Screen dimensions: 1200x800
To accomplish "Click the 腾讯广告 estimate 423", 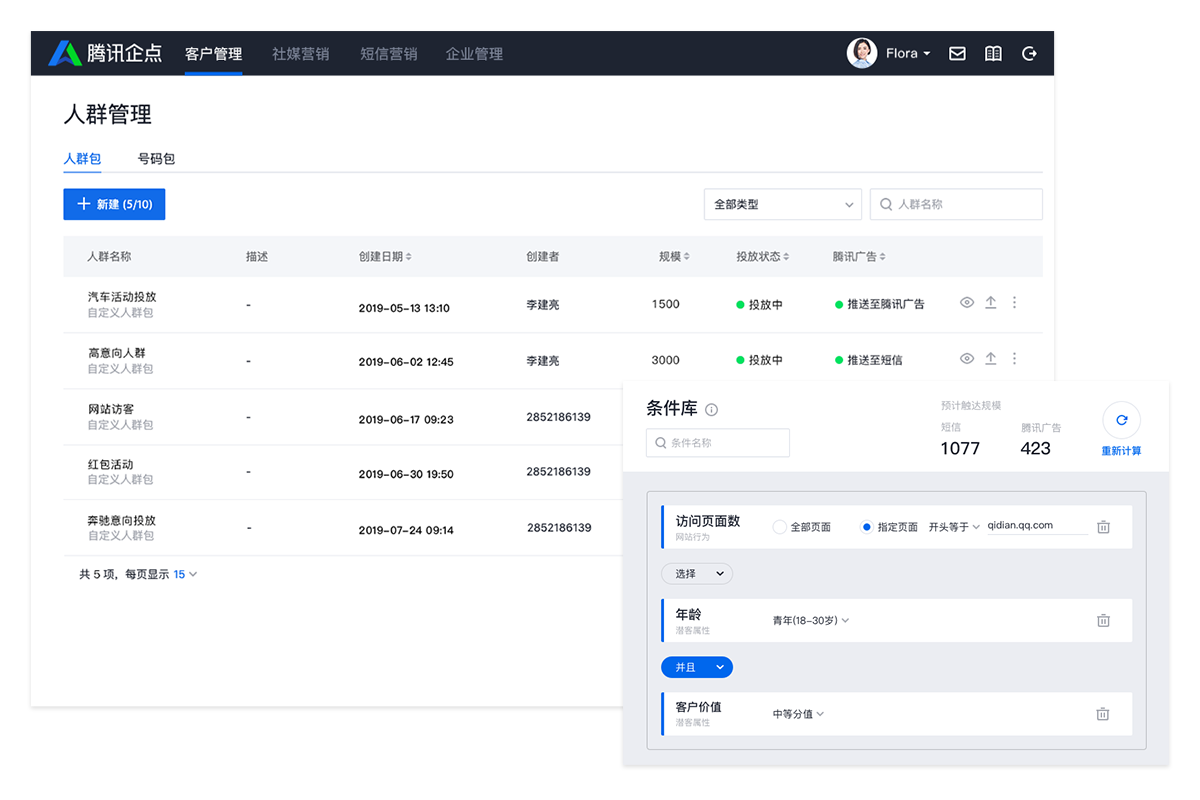I will point(1035,449).
